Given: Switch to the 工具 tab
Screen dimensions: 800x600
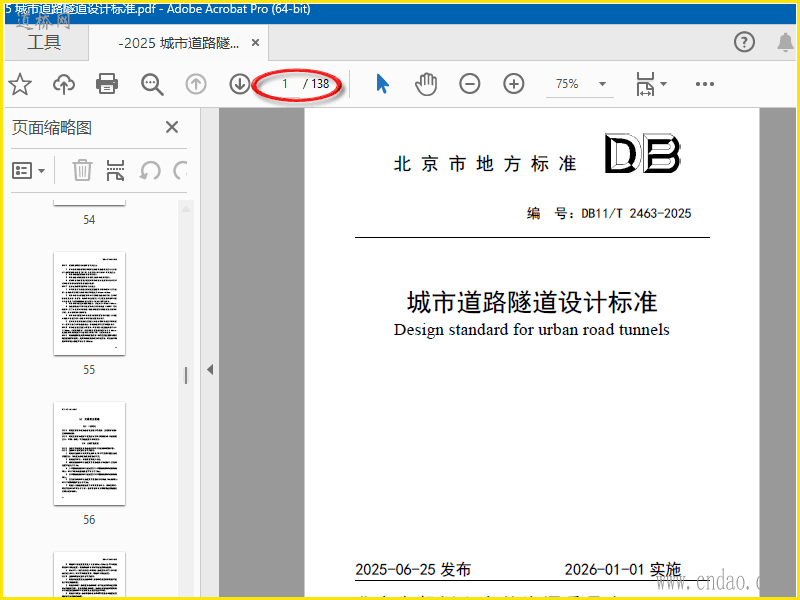Looking at the screenshot, I should pyautogui.click(x=44, y=42).
